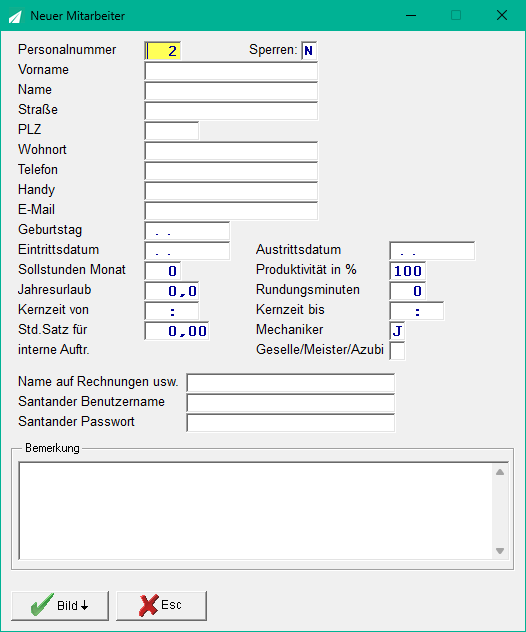Click the Kernzeit bis time field
The height and width of the screenshot is (632, 526).
[417, 311]
